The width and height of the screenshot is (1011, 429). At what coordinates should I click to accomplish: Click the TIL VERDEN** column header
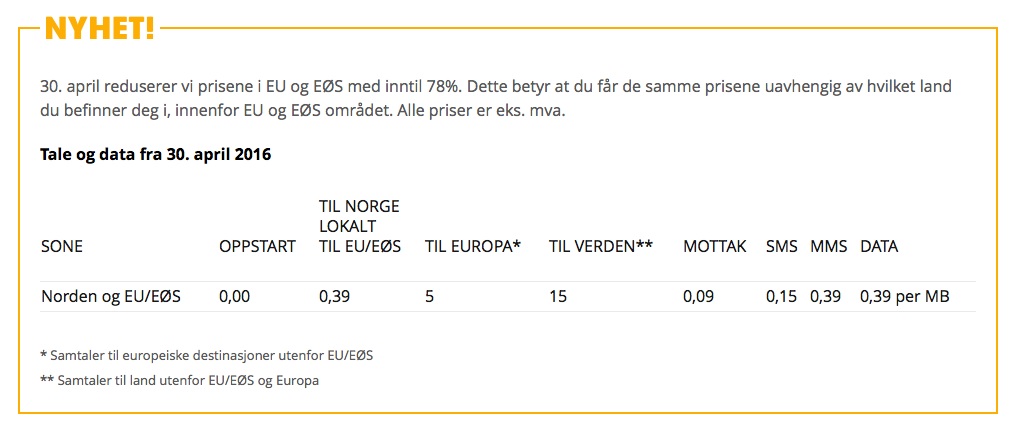(x=601, y=246)
